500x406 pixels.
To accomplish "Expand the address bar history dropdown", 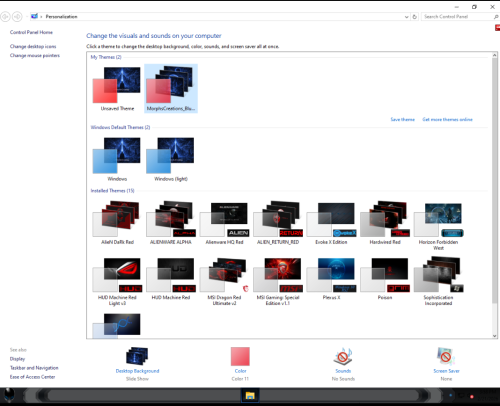I will pyautogui.click(x=406, y=17).
